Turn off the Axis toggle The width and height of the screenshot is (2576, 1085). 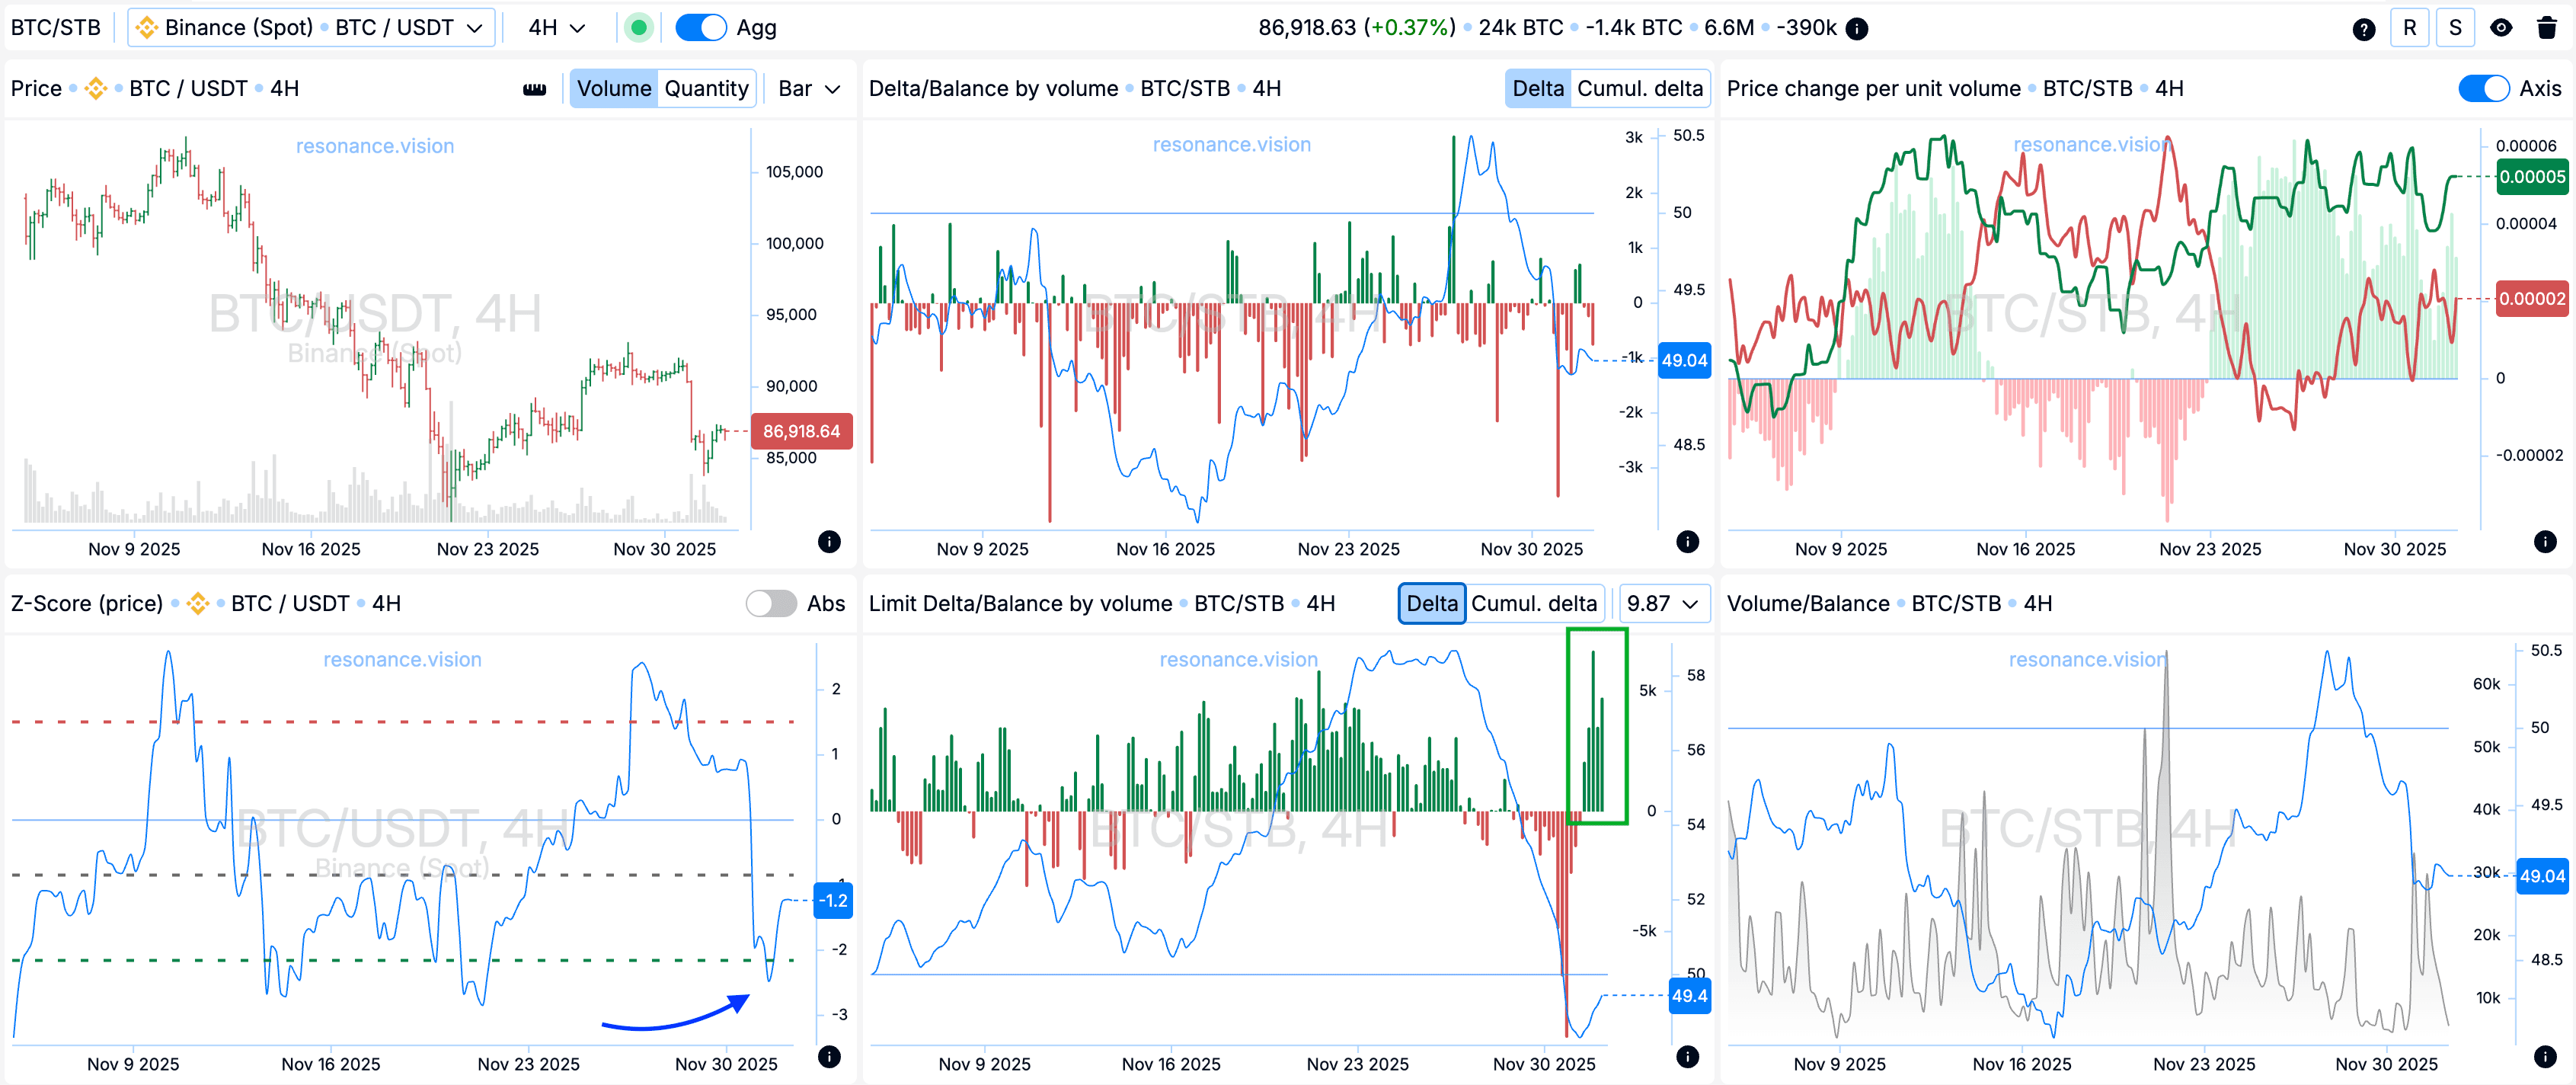(x=2484, y=89)
